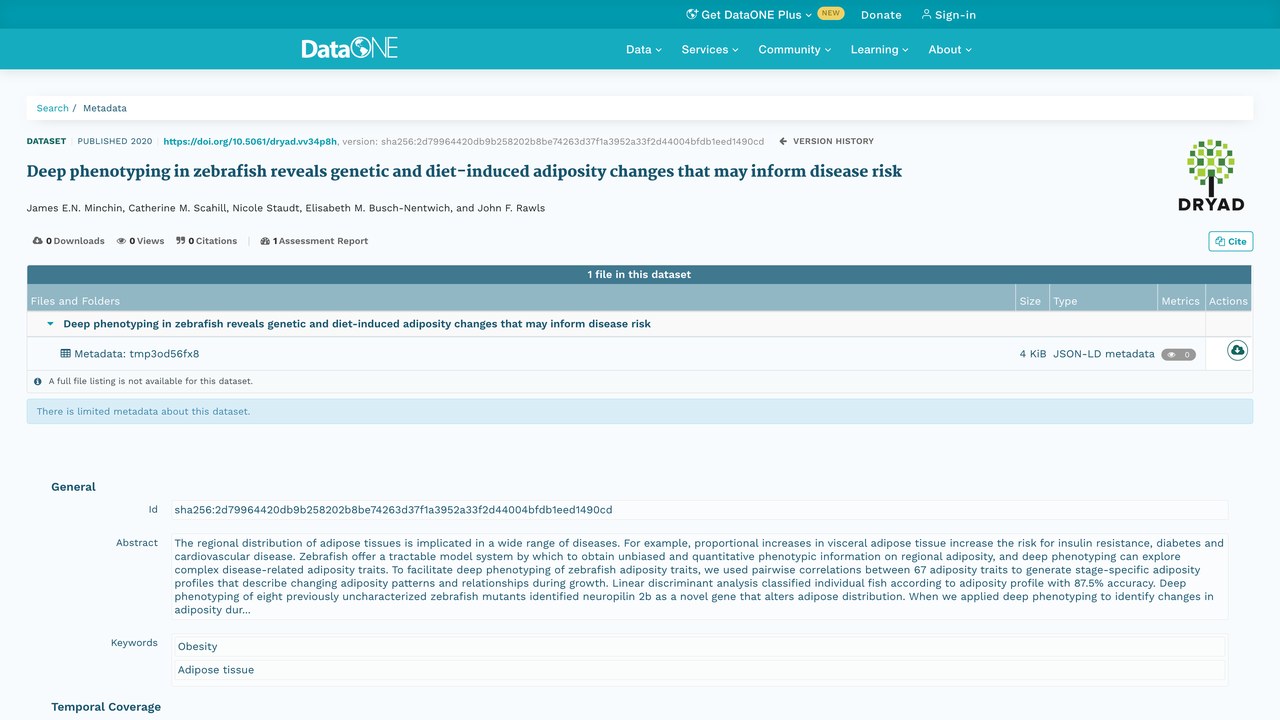Expand the Community menu

click(x=795, y=49)
